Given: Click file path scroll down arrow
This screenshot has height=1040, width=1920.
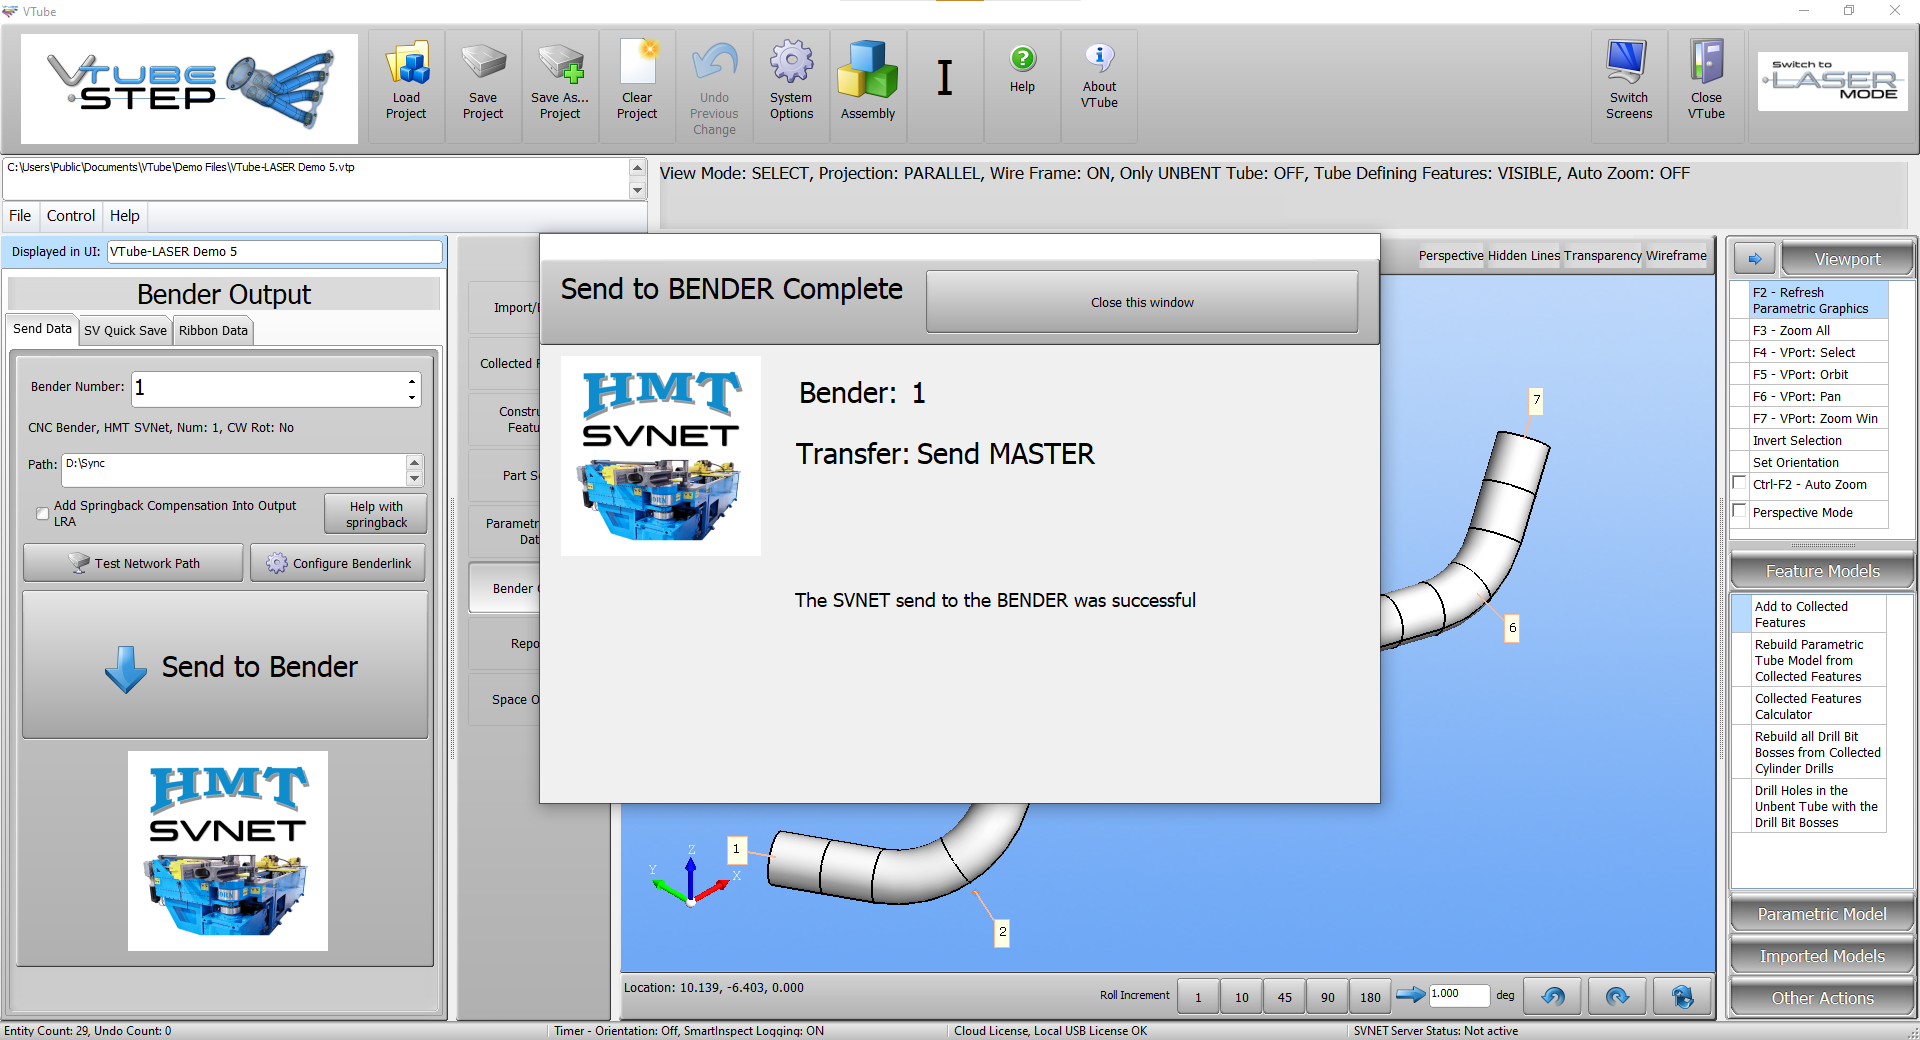Looking at the screenshot, I should 637,190.
